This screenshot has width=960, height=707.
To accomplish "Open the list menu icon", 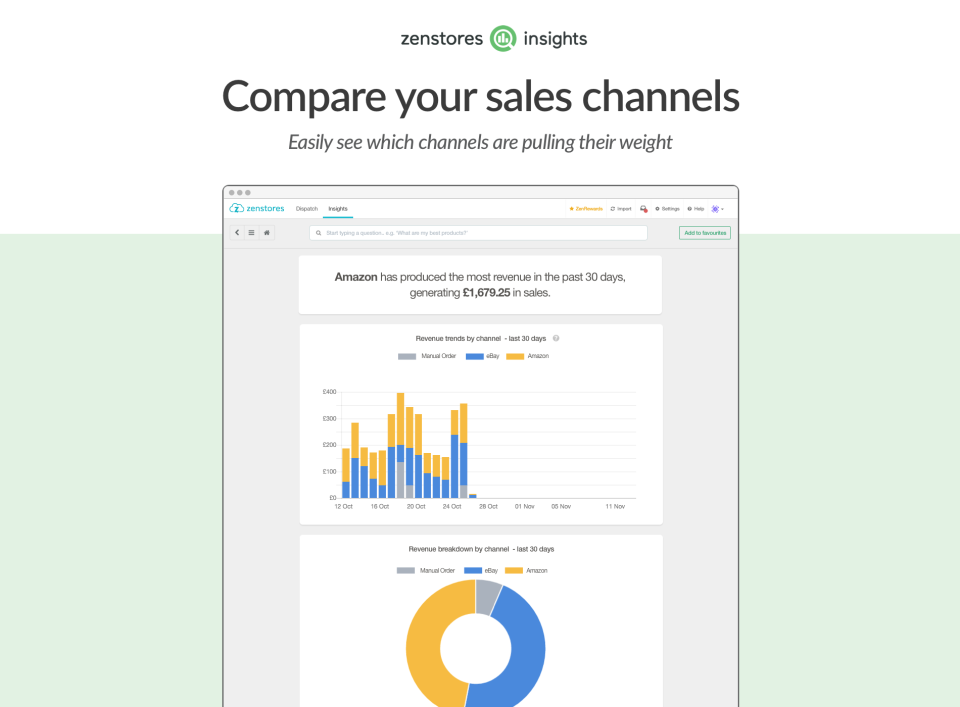I will pos(252,233).
